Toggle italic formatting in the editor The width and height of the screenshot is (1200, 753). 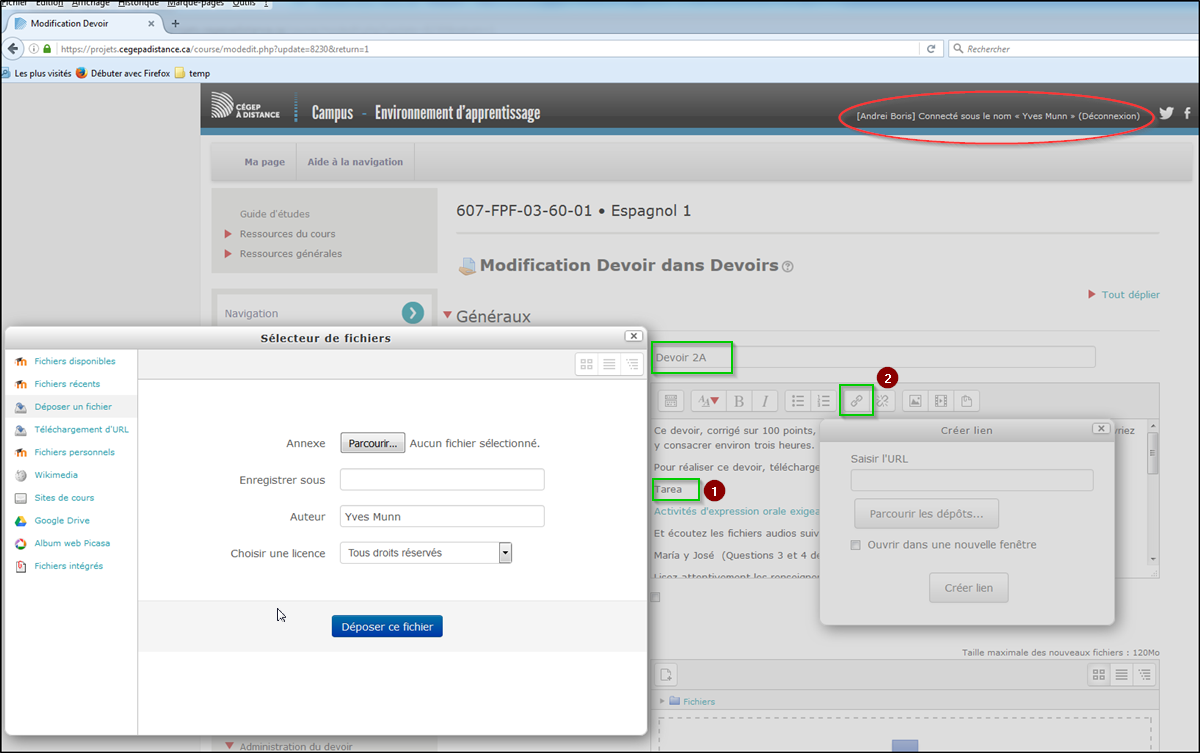click(x=765, y=401)
